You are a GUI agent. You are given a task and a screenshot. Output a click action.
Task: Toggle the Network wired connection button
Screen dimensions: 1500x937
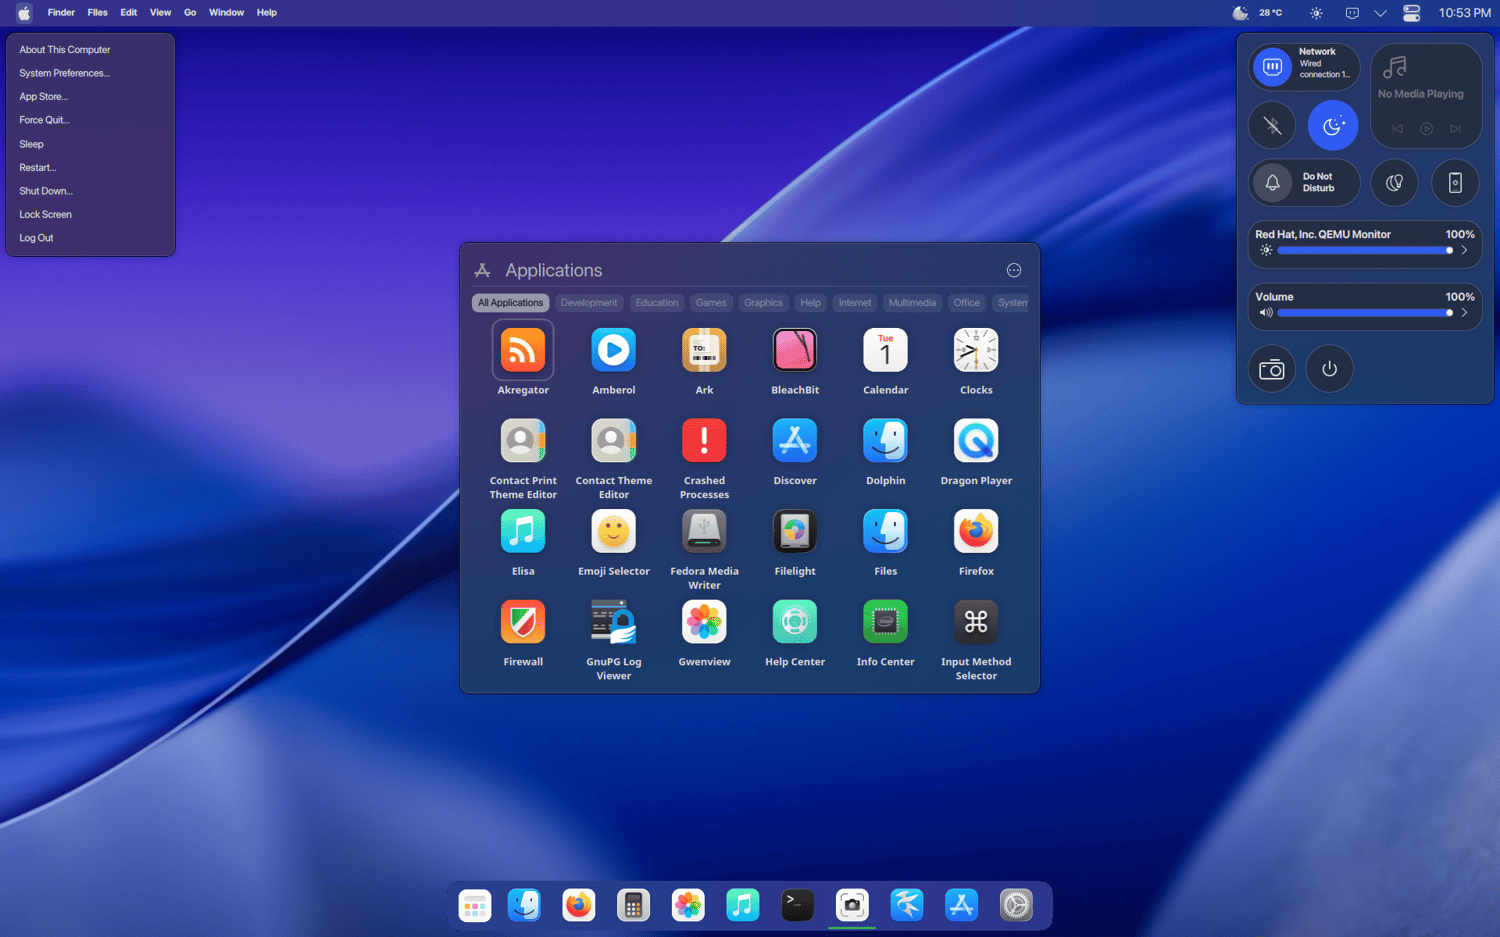(x=1272, y=67)
